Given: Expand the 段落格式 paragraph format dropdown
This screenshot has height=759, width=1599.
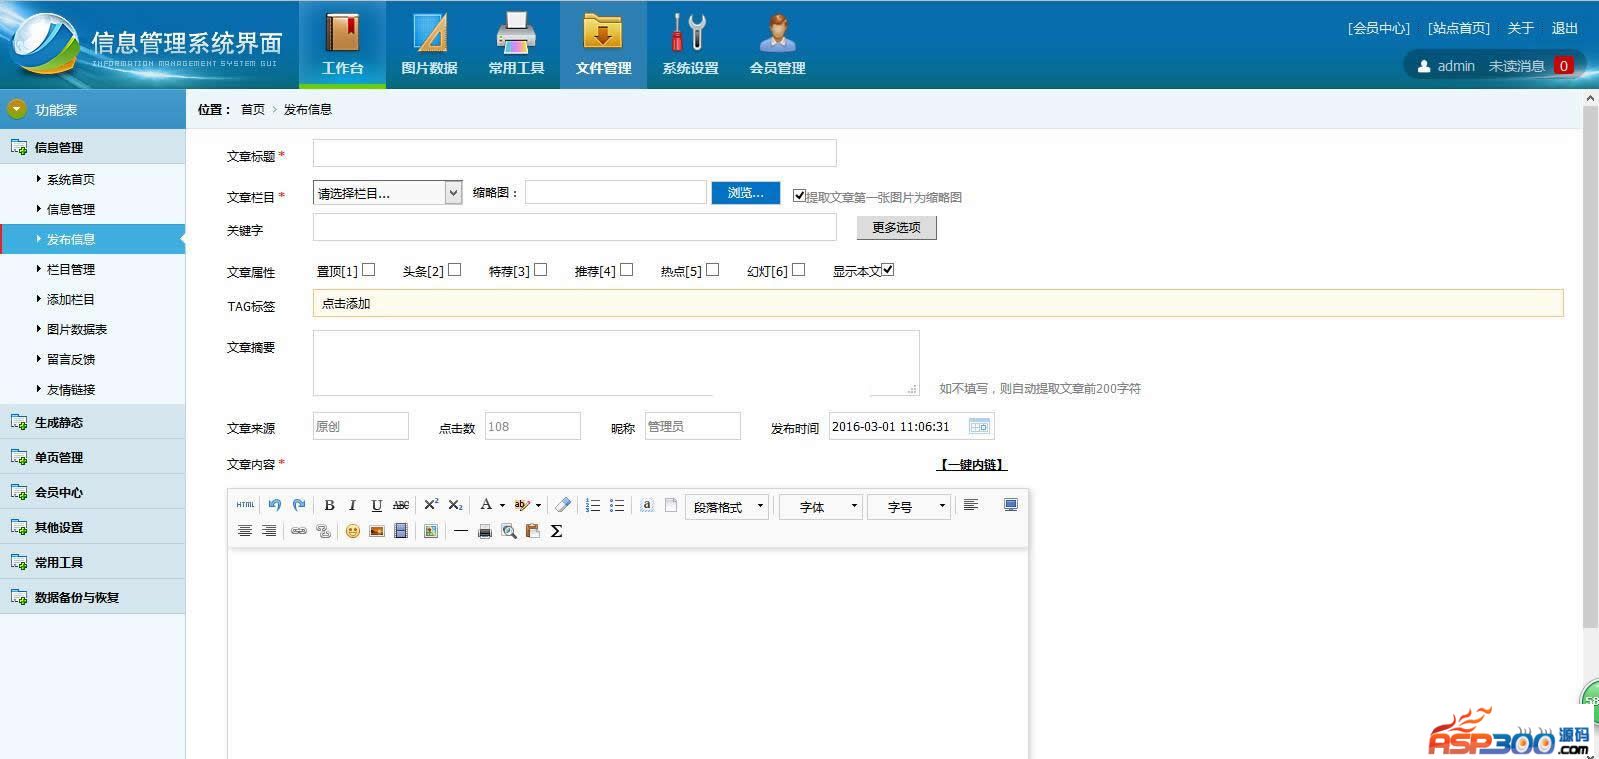Looking at the screenshot, I should coord(729,507).
